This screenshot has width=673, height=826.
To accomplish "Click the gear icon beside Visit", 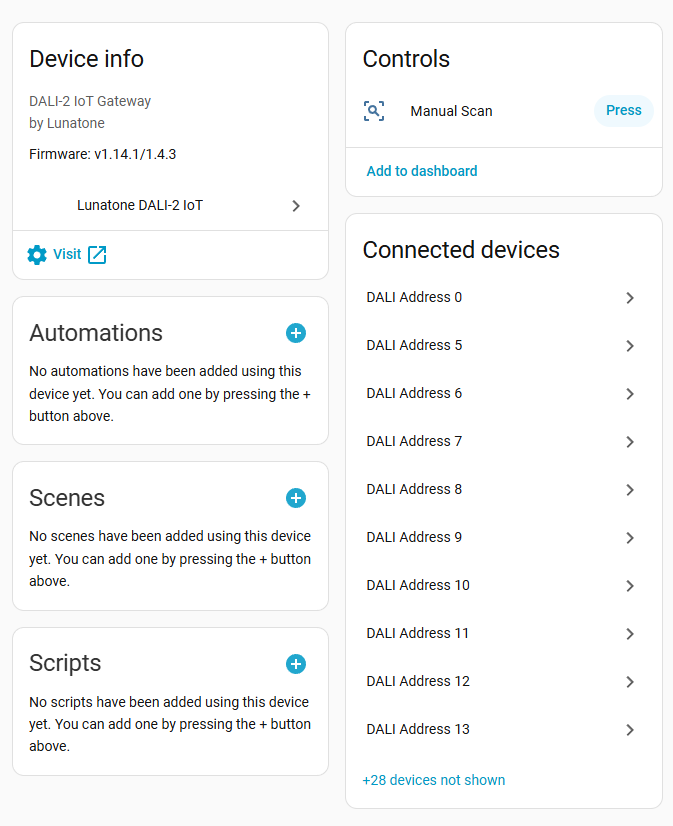I will 37,255.
